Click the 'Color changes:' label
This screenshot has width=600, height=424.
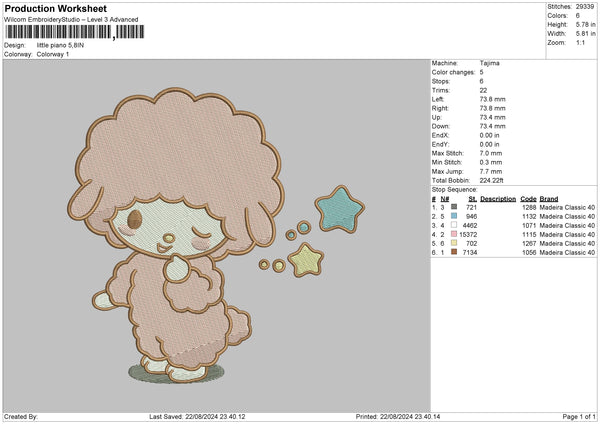point(453,72)
